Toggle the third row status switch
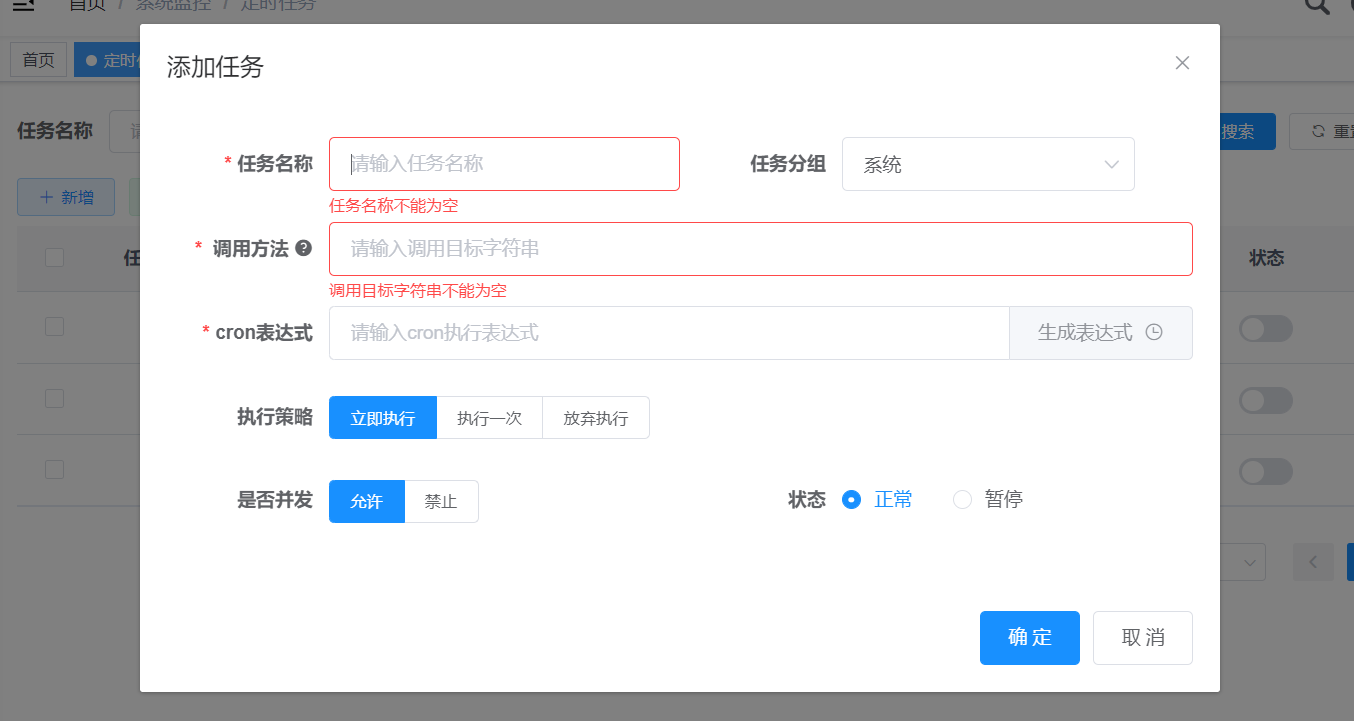Viewport: 1354px width, 721px height. (x=1266, y=472)
